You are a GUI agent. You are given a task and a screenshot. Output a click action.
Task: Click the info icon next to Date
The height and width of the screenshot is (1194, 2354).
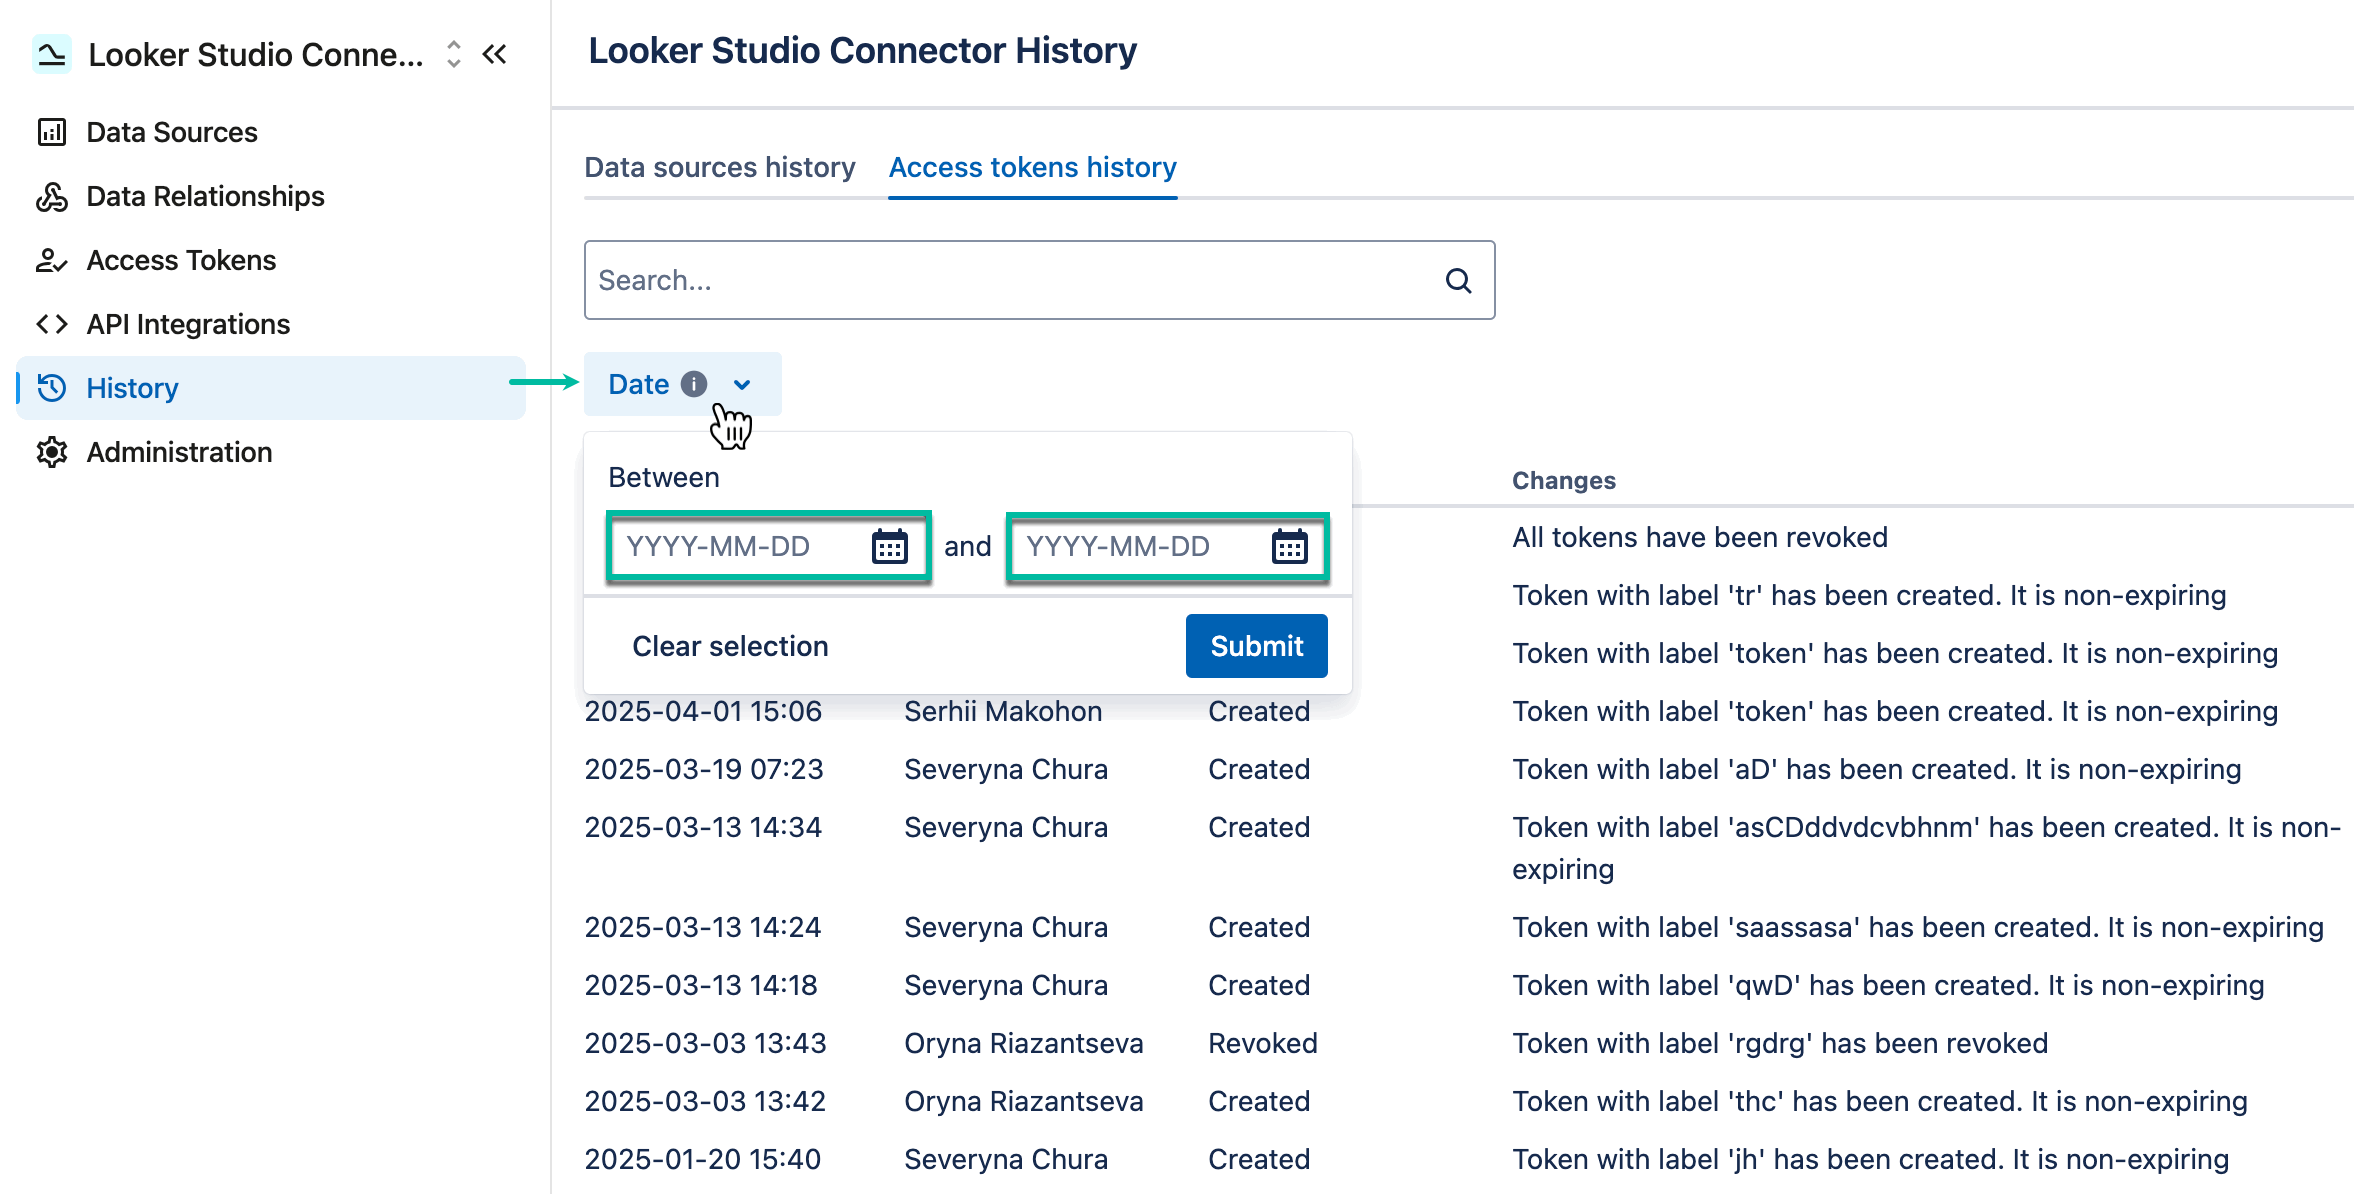point(695,383)
